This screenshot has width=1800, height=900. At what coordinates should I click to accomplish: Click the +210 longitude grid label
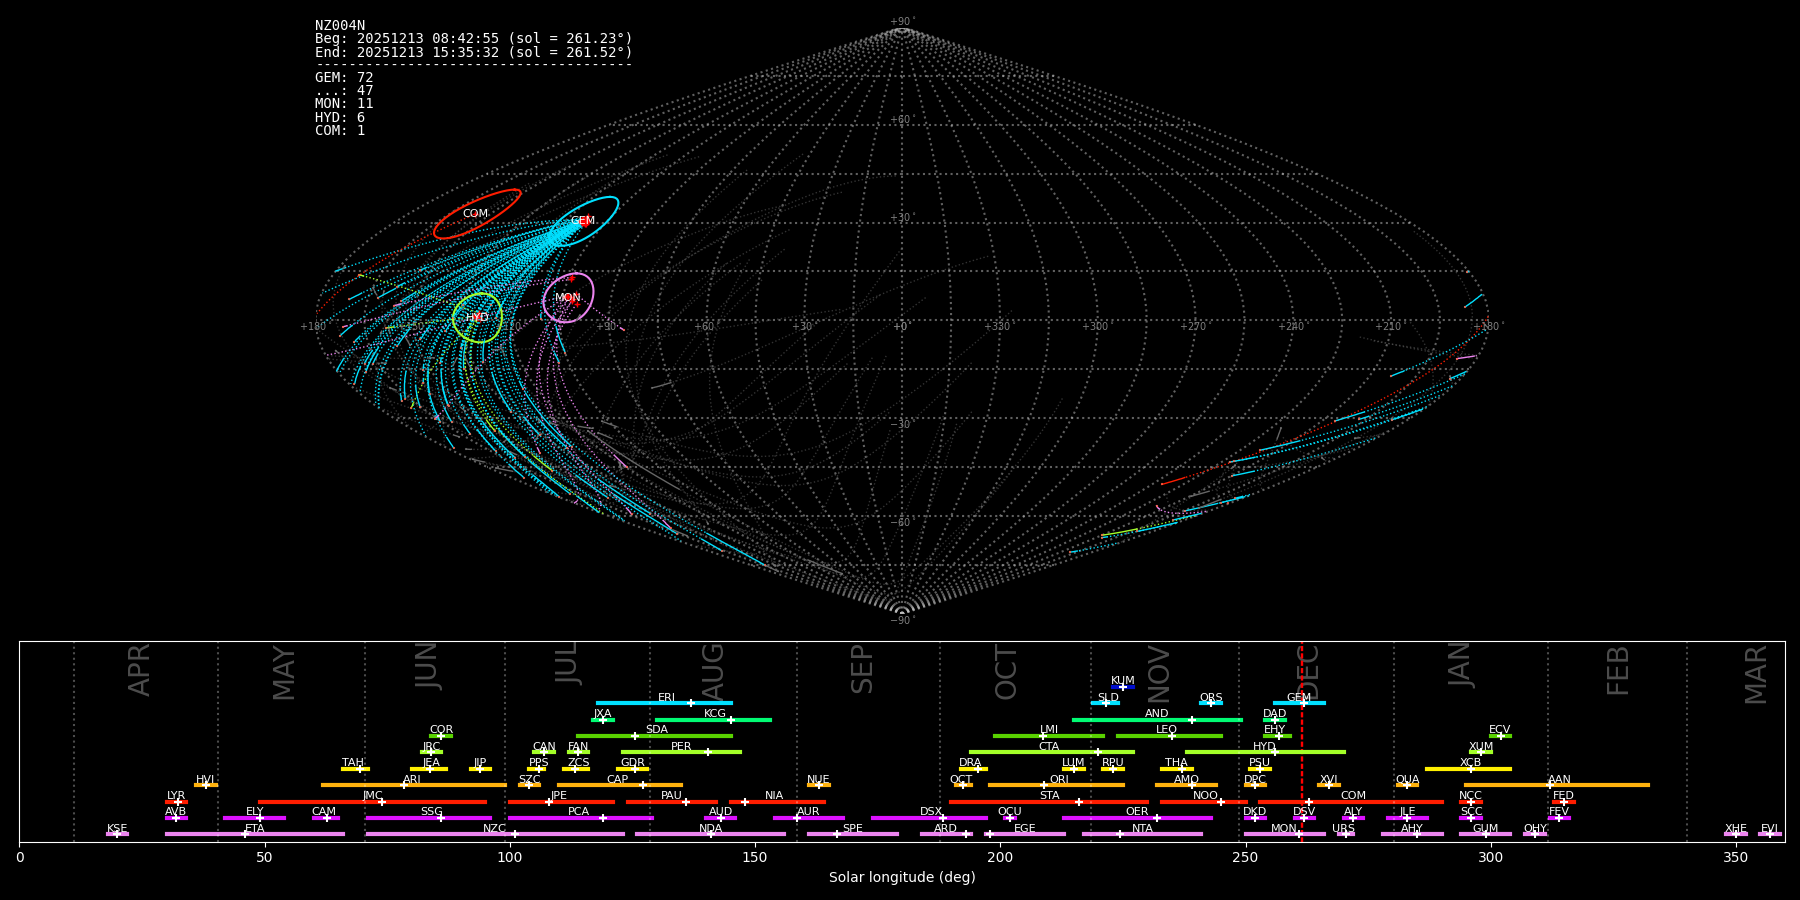tap(1388, 327)
